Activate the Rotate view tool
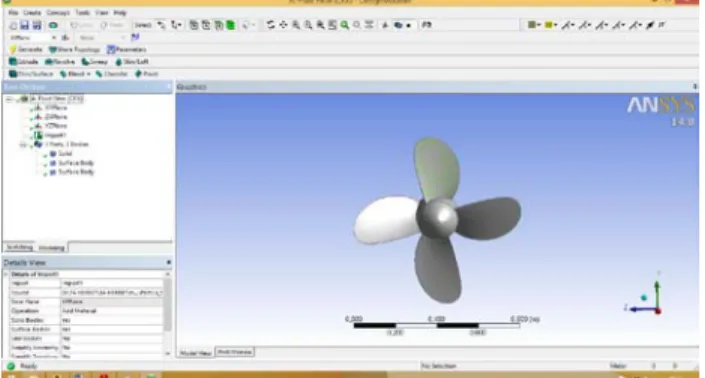Viewport: 705px width, 378px height. click(x=270, y=25)
